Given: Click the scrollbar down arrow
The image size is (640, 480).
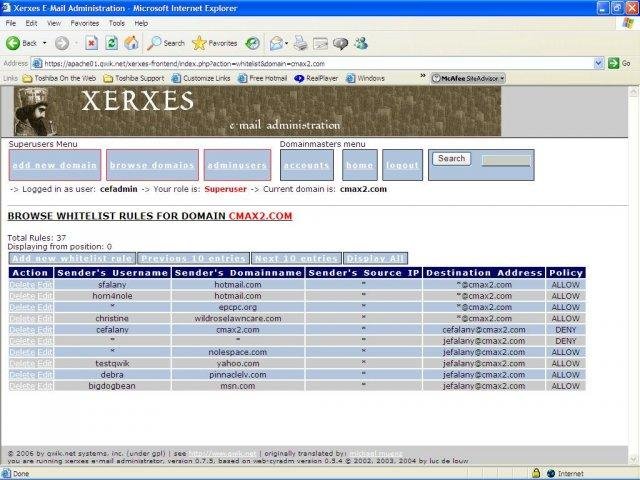Looking at the screenshot, I should pos(633,459).
